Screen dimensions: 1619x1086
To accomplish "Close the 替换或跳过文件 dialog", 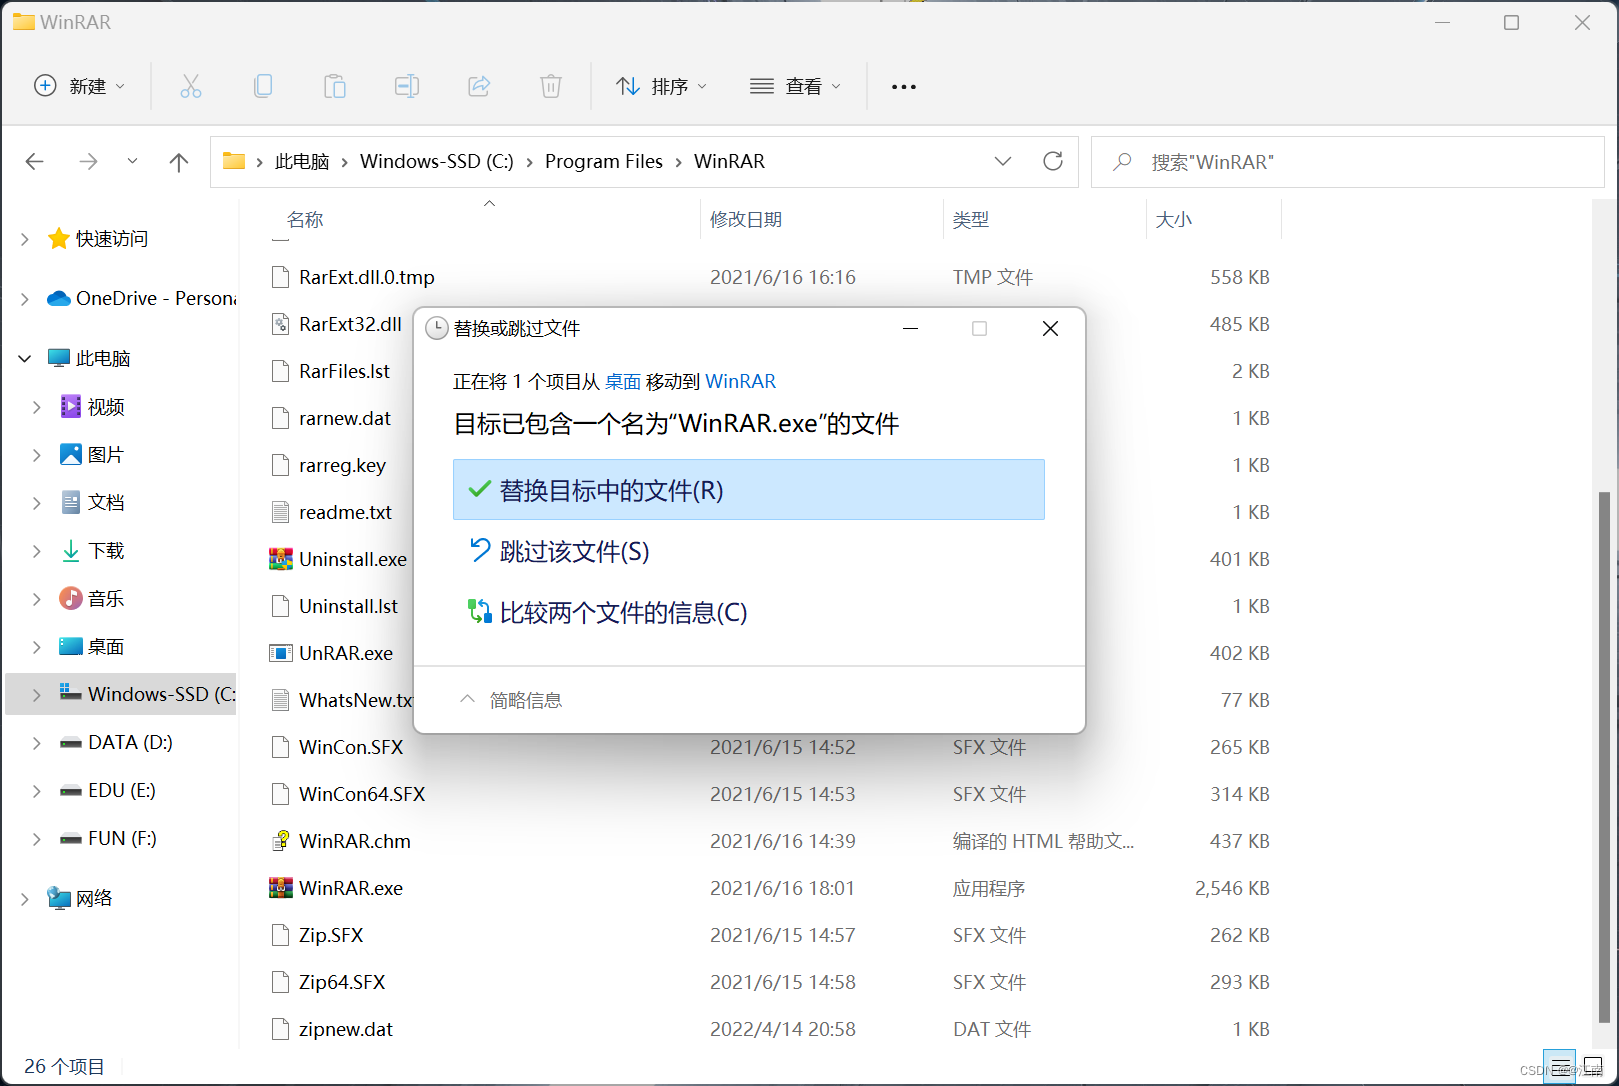I will click(x=1050, y=329).
